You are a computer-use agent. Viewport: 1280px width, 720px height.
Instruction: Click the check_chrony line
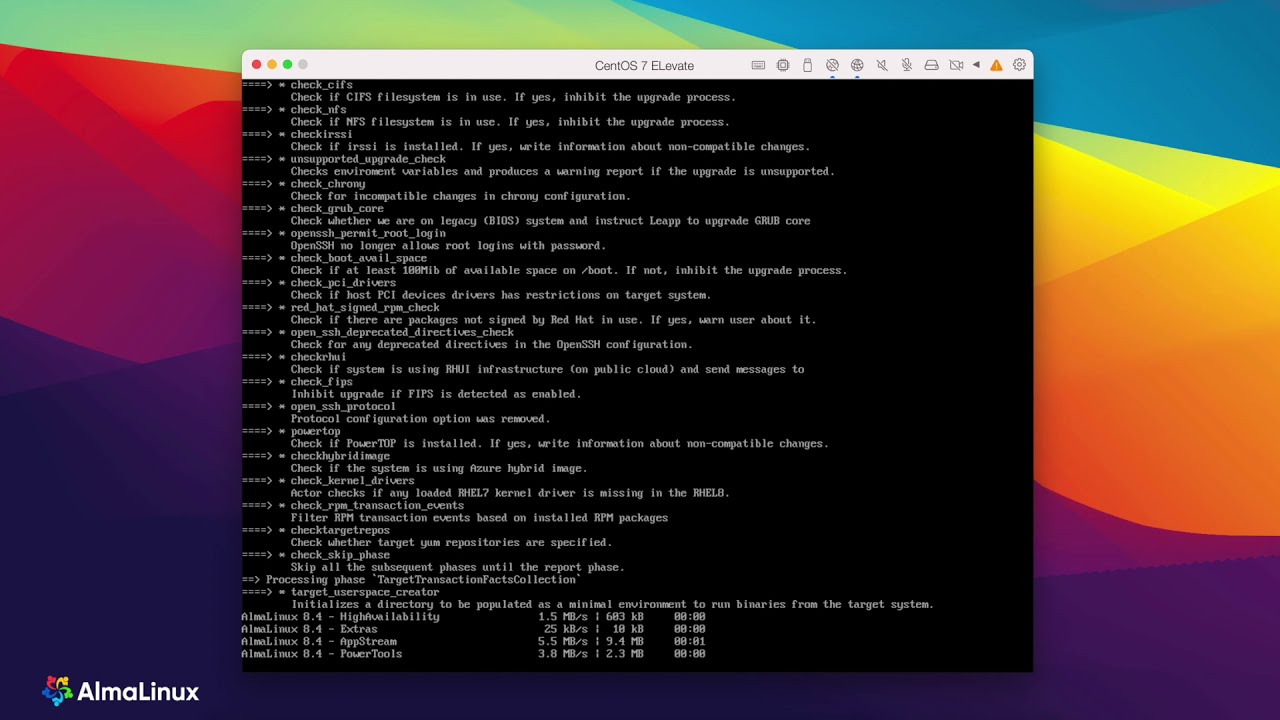click(x=303, y=184)
